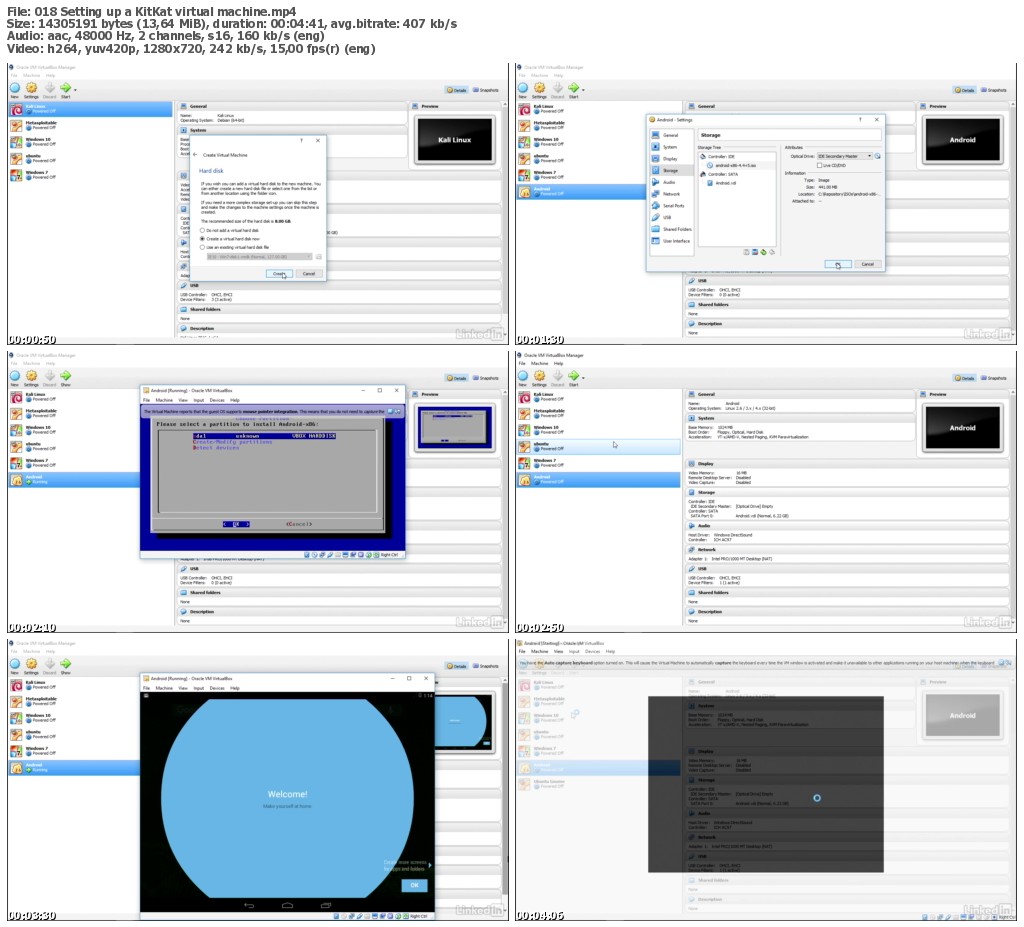Screen dimensions: 1024x927
Task: Click the optical disk chooser icon beside Optical Drive
Action: point(878,156)
